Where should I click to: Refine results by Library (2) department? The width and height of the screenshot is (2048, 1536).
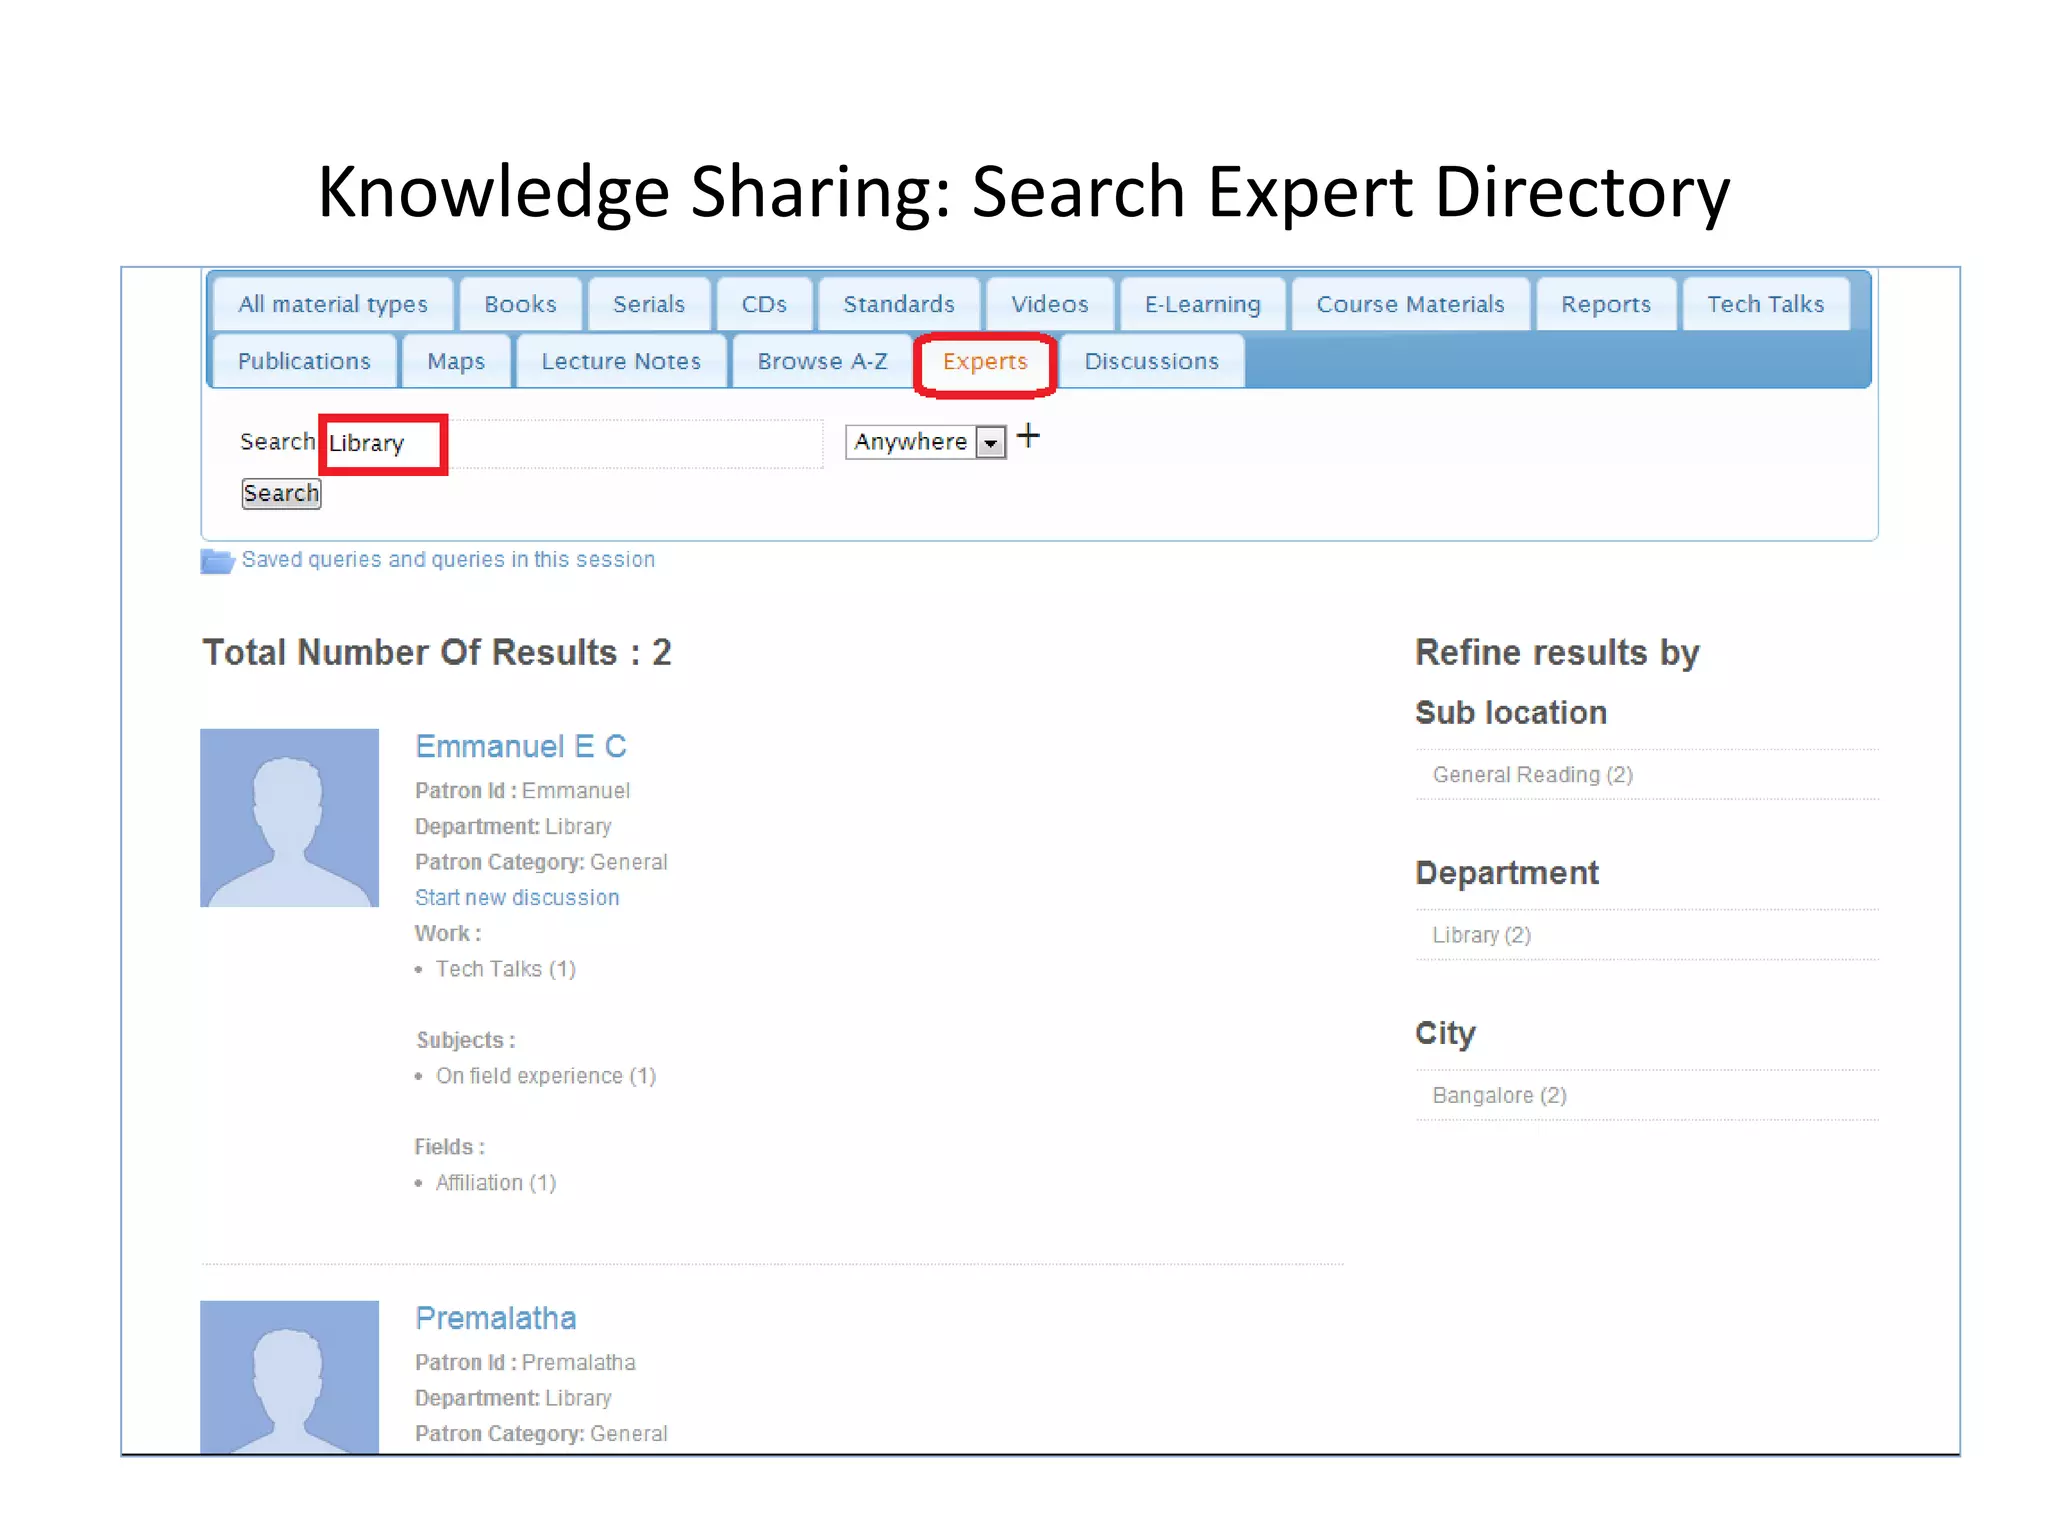click(x=1482, y=935)
